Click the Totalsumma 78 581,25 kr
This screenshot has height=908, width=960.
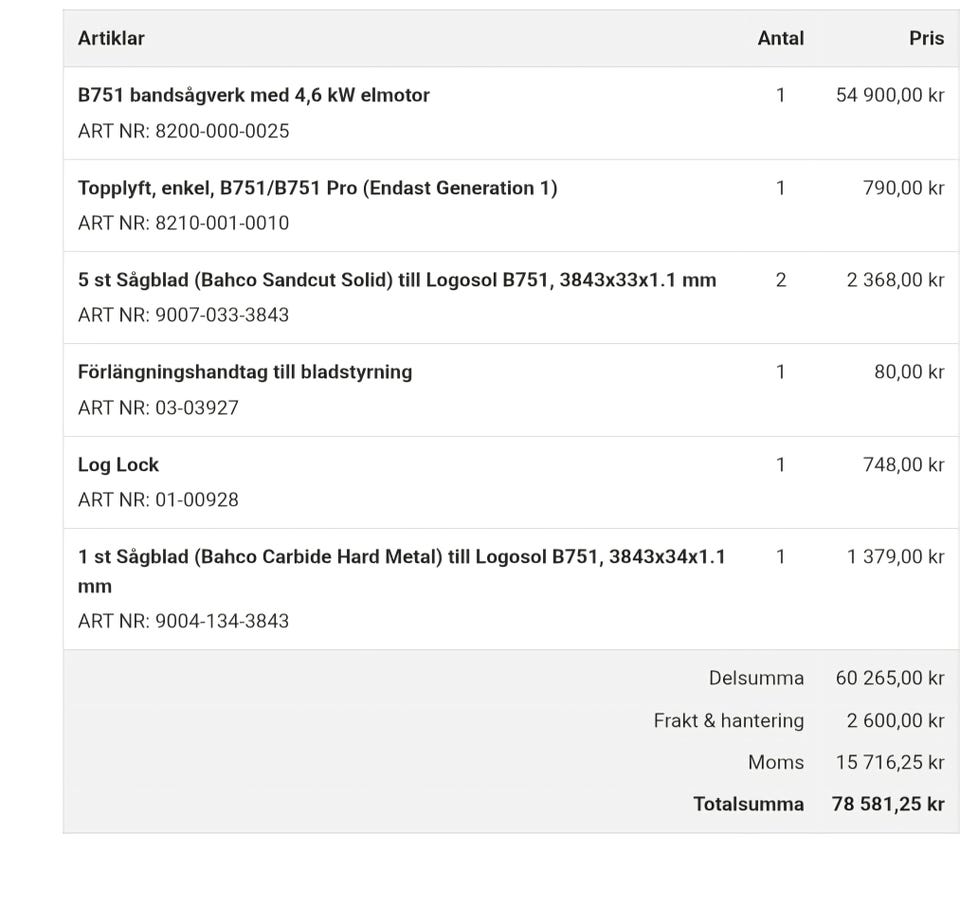pyautogui.click(x=888, y=804)
